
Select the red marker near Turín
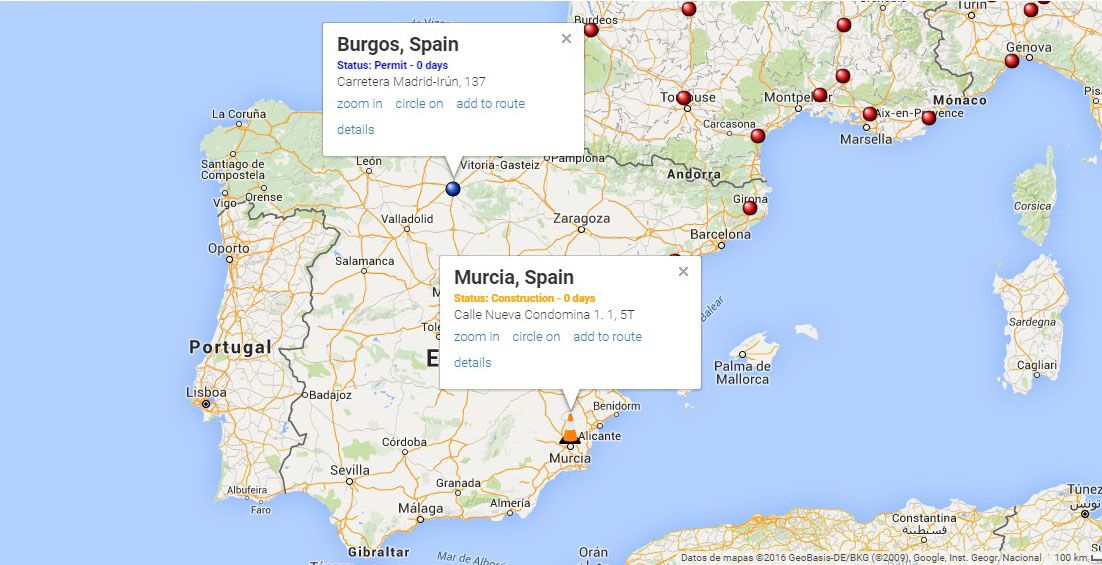pos(1030,10)
